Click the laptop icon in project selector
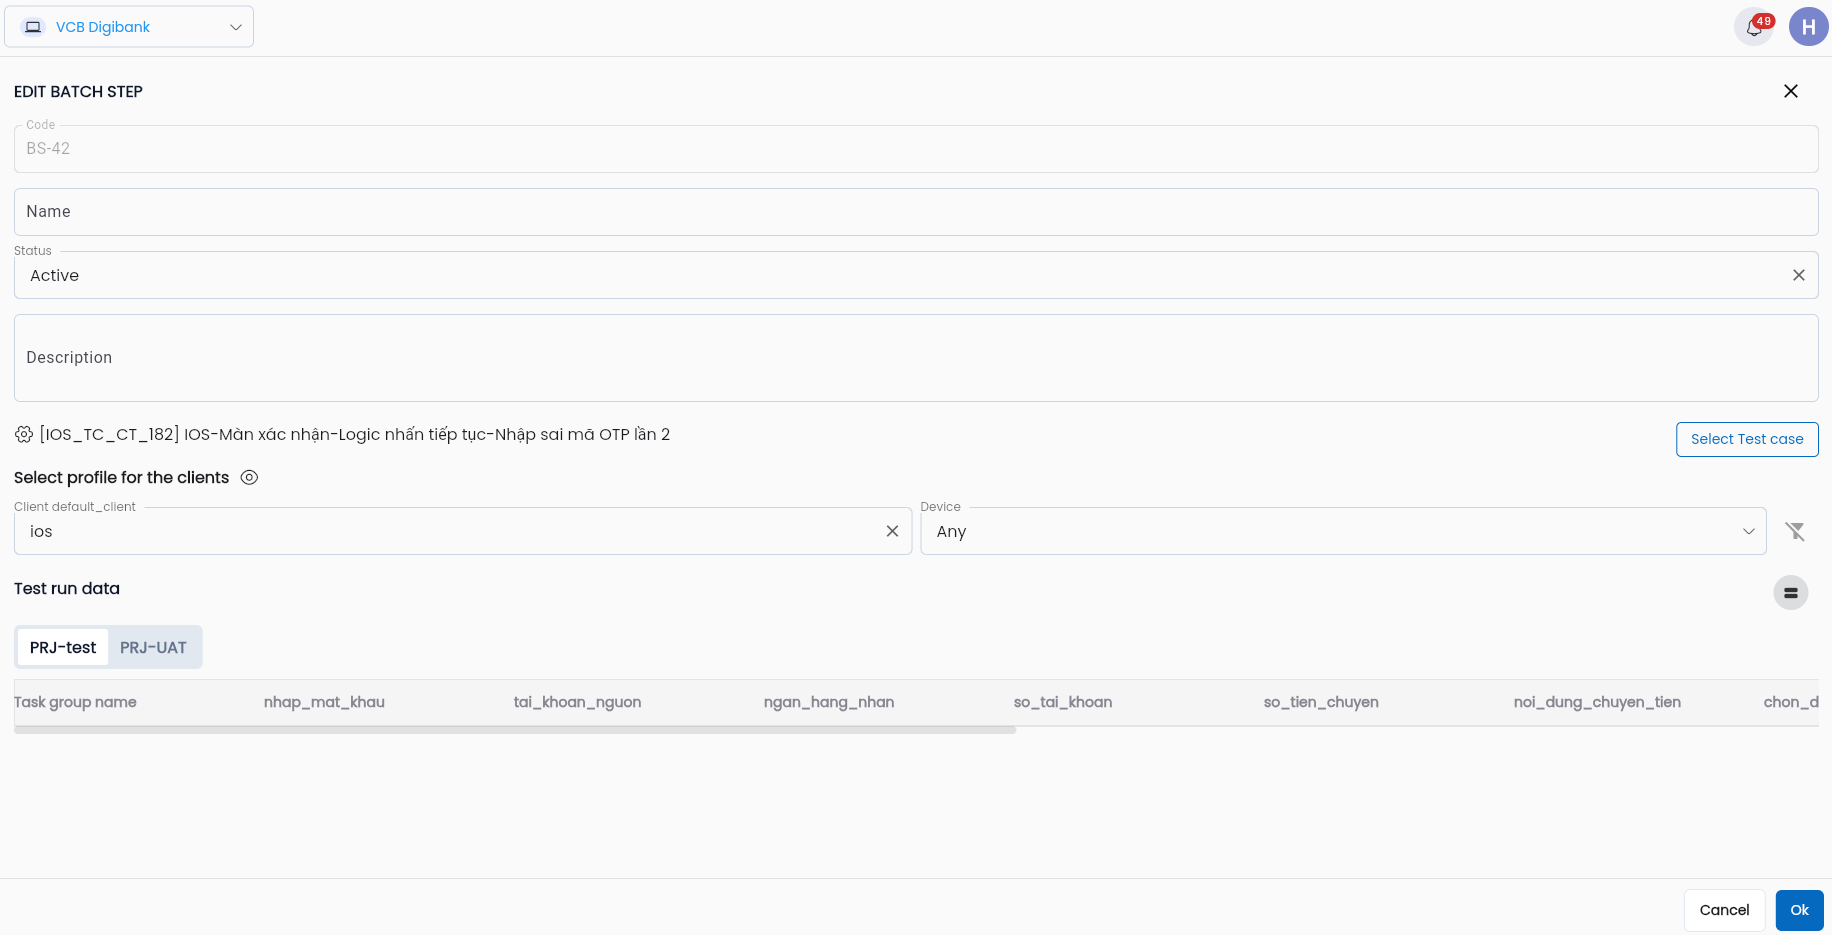This screenshot has width=1832, height=935. [x=33, y=27]
